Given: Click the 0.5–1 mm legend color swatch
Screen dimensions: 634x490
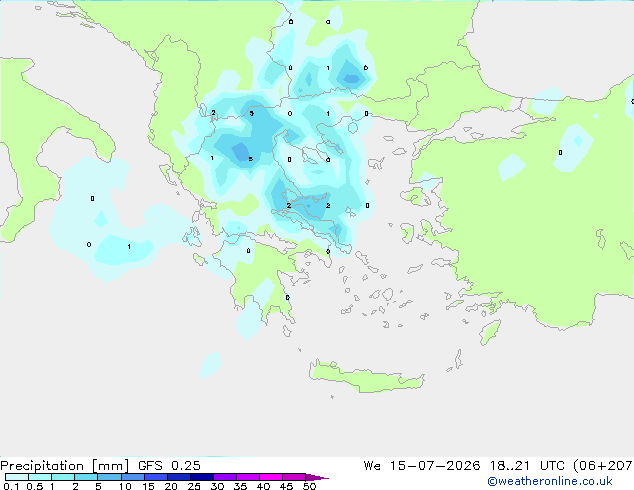Looking at the screenshot, I should click(x=40, y=477).
